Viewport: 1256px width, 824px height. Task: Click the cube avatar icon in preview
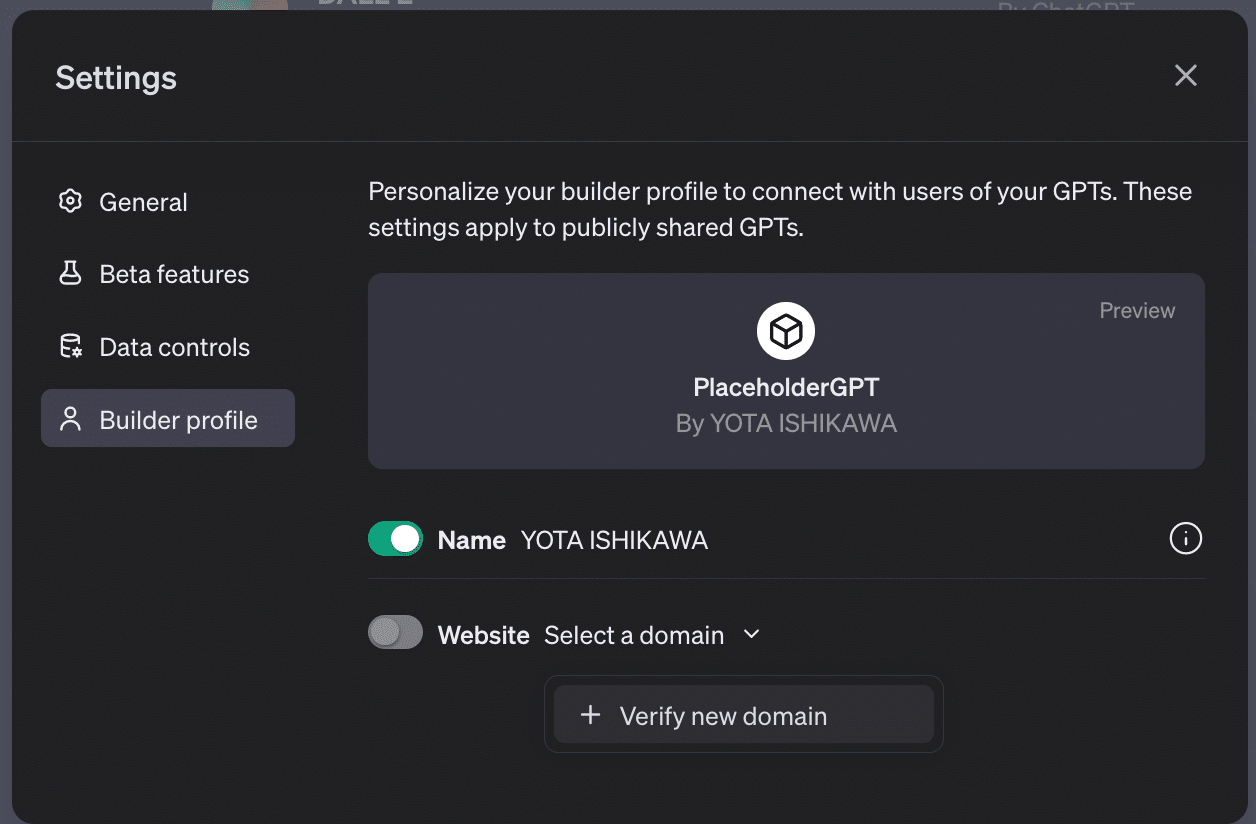[786, 331]
